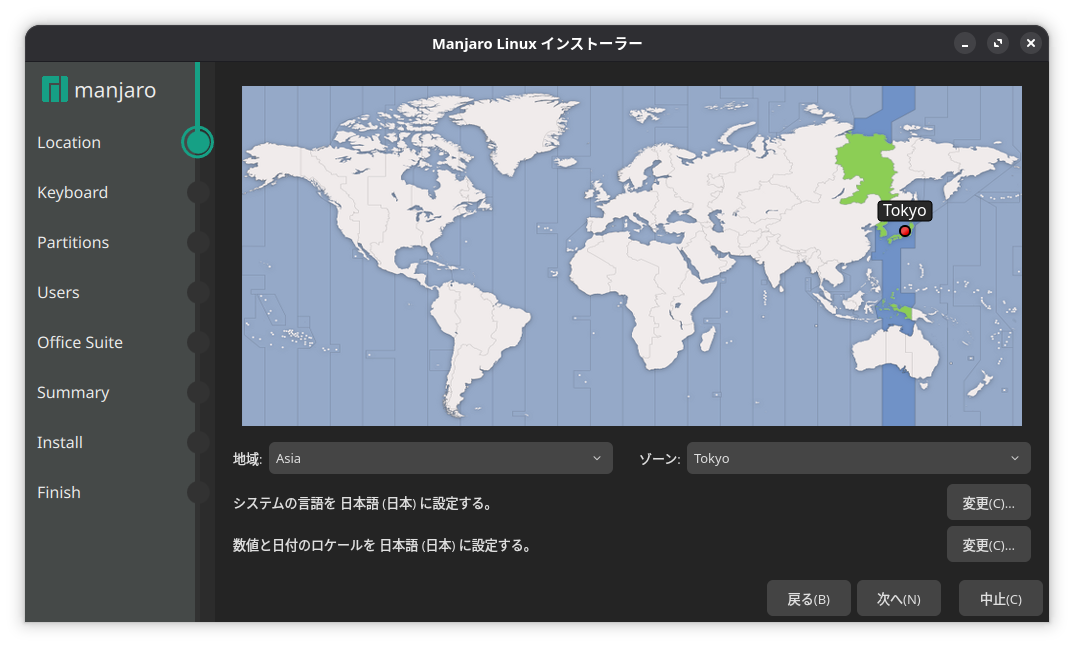Cancel installation with 中止(C) button
Viewport: 1074px width, 647px height.
tap(1001, 599)
